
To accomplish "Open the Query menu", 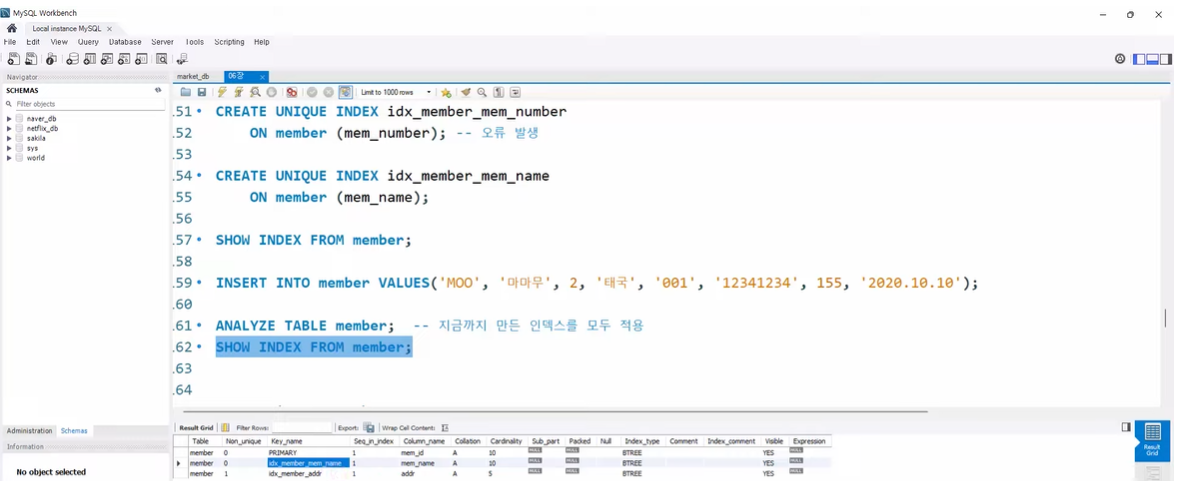I will [x=88, y=42].
